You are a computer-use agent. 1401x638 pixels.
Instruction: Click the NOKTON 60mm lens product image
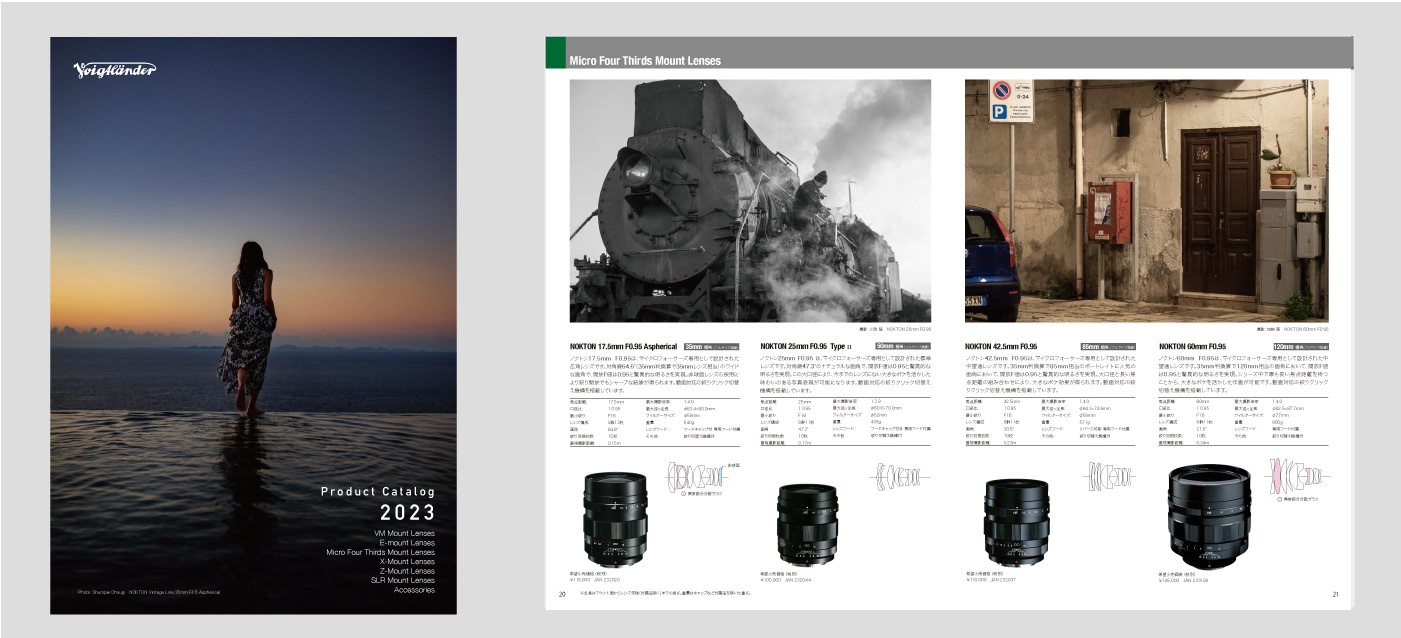1211,518
